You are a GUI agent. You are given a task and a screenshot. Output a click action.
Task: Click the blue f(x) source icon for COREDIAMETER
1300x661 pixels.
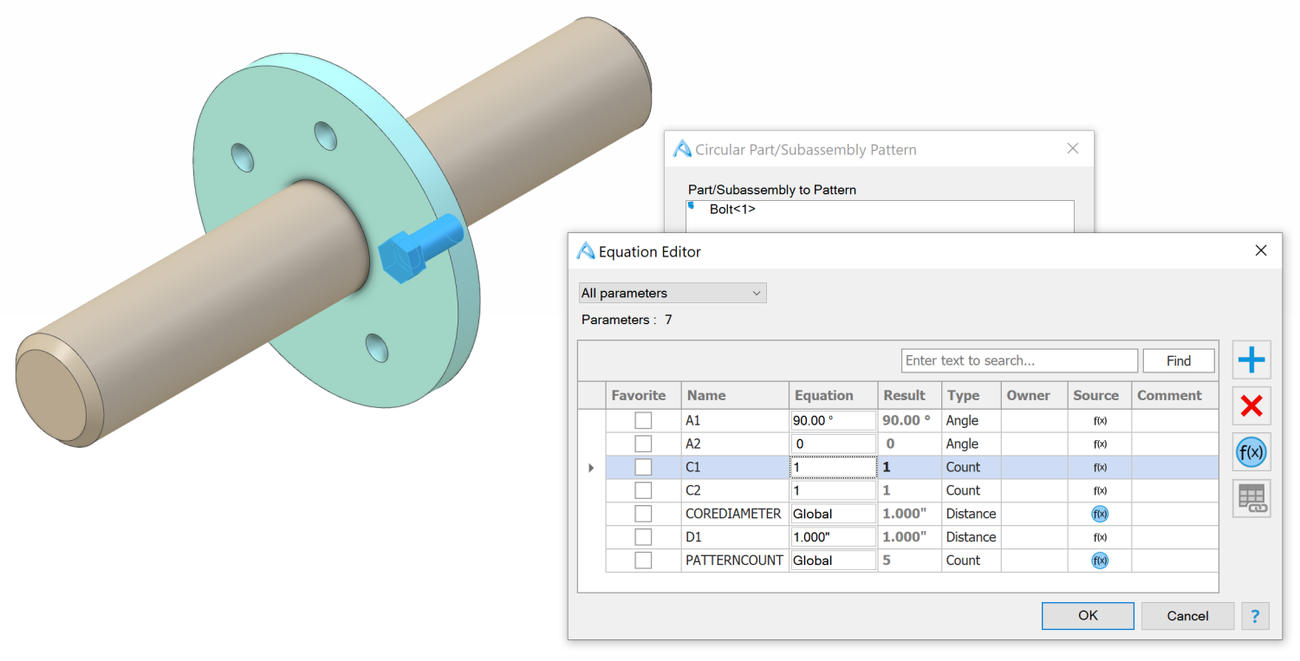point(1100,514)
